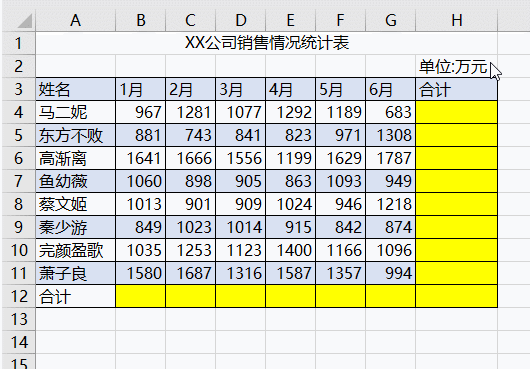Select column A header
Viewport: 530px width, 369px height.
click(x=75, y=20)
